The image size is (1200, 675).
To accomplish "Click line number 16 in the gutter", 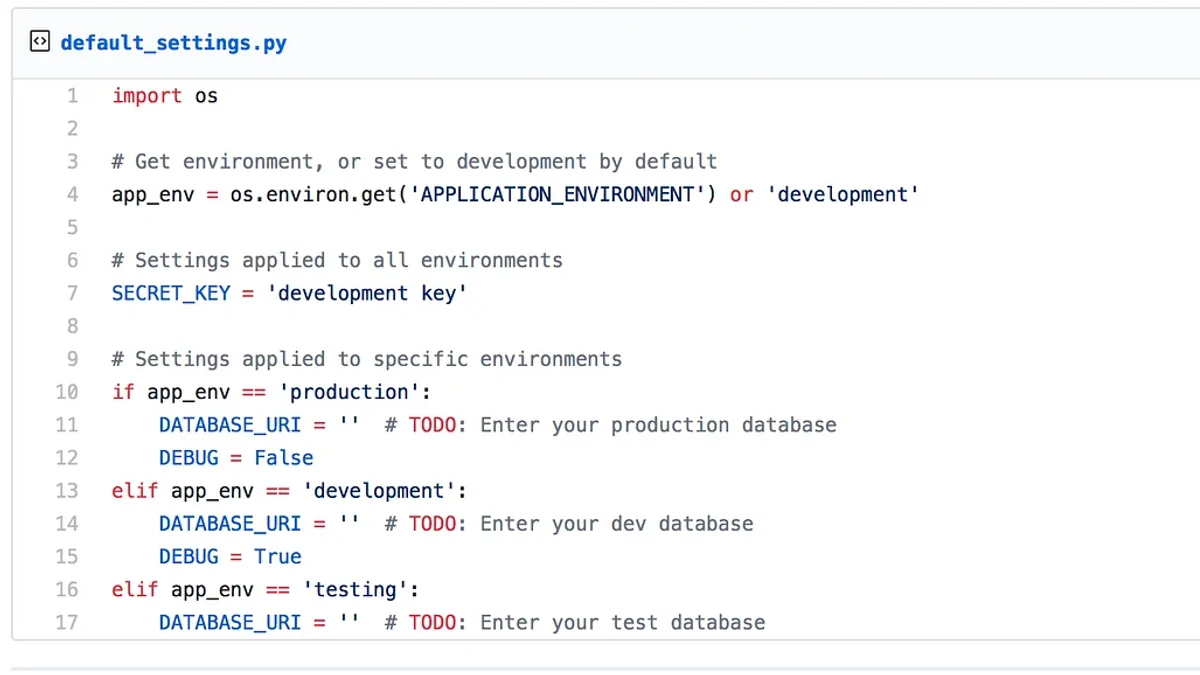I will pos(67,590).
